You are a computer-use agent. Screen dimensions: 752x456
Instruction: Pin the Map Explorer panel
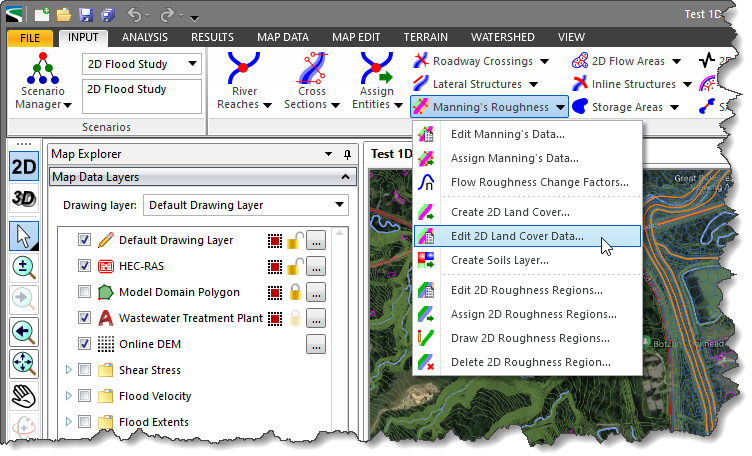pos(347,154)
